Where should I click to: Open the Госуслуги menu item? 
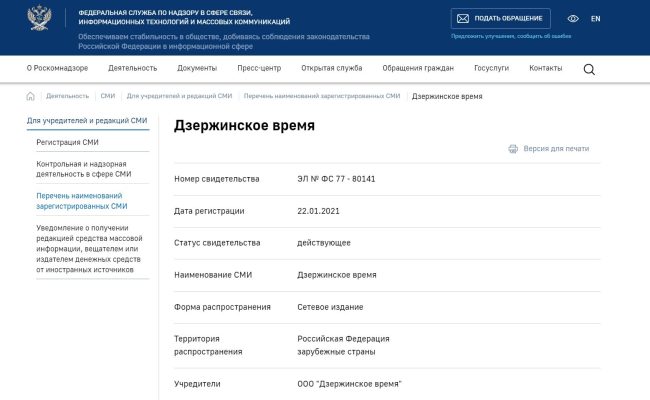tap(491, 68)
